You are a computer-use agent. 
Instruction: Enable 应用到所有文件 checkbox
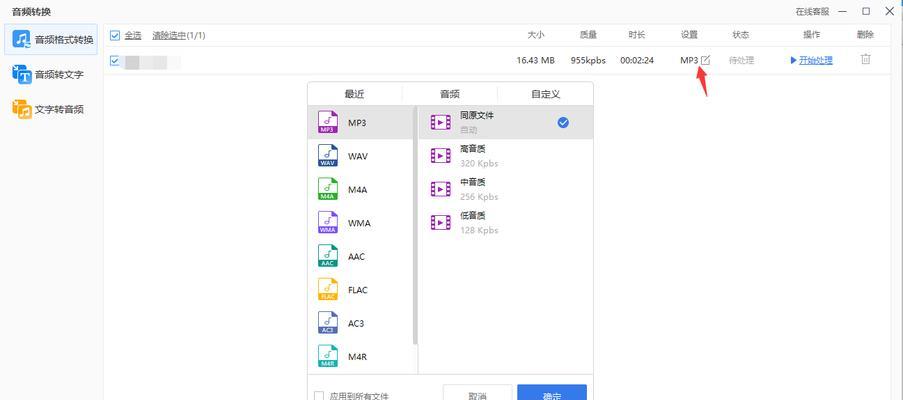(318, 396)
